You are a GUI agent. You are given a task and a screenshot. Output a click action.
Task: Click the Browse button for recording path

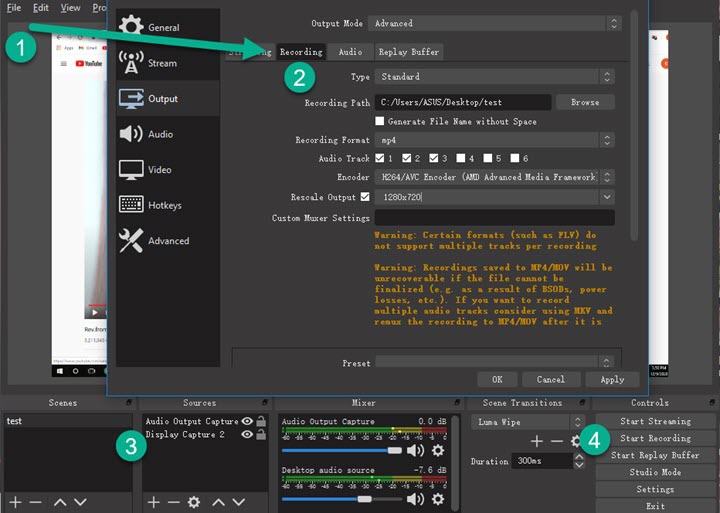[x=585, y=102]
